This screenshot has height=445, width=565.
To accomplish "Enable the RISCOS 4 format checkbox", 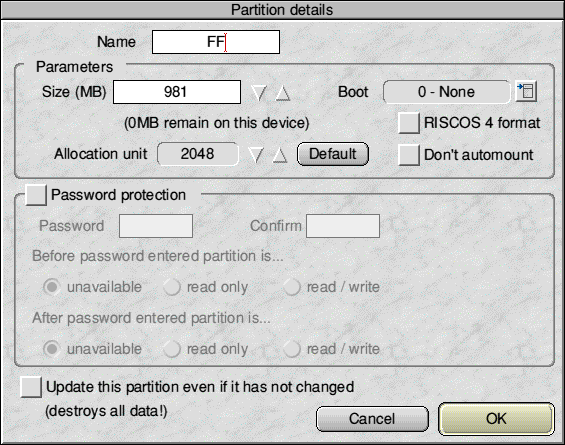I will pyautogui.click(x=409, y=123).
